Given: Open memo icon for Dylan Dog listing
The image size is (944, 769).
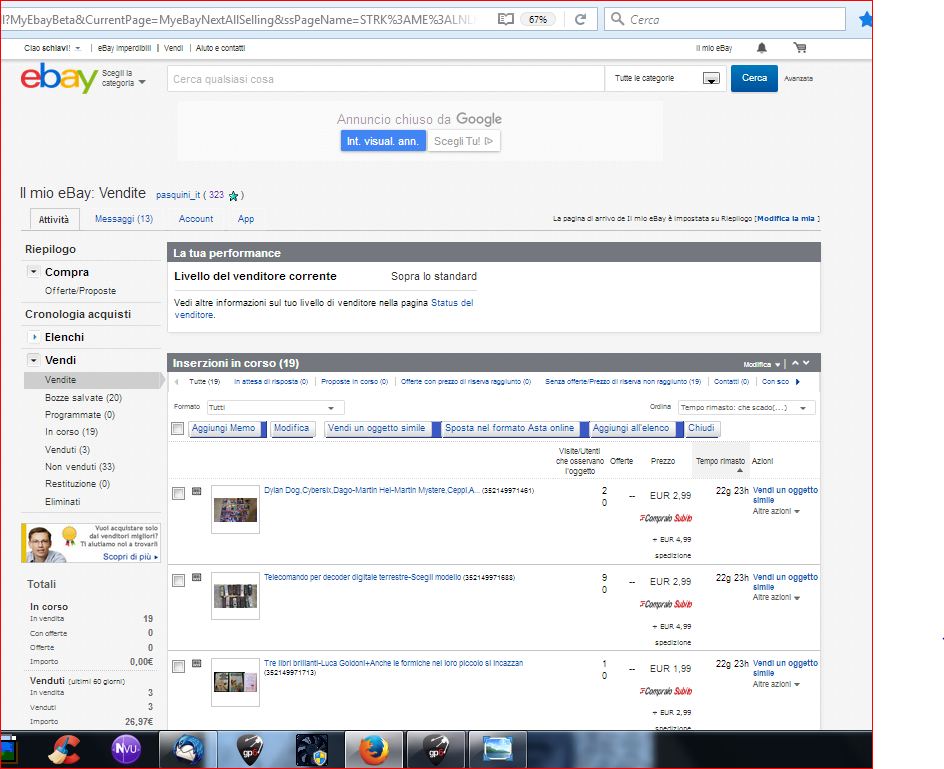Looking at the screenshot, I should pyautogui.click(x=196, y=491).
